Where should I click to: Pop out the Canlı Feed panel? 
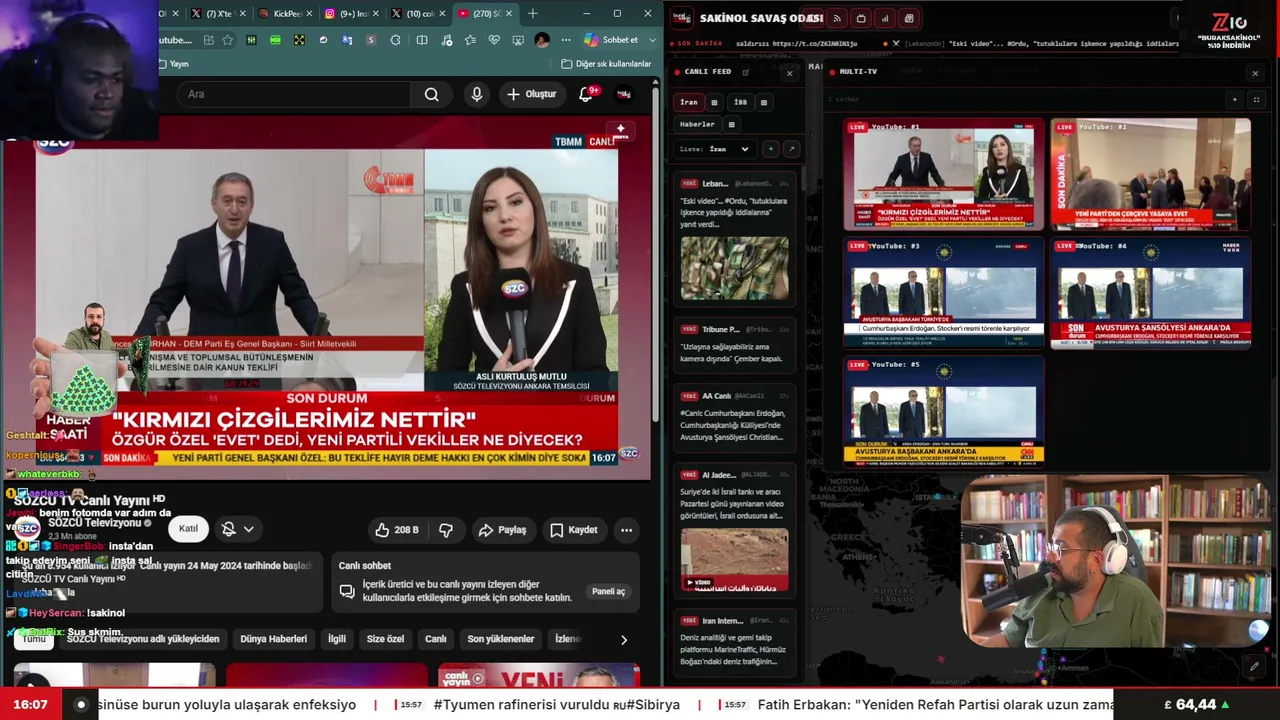(746, 72)
